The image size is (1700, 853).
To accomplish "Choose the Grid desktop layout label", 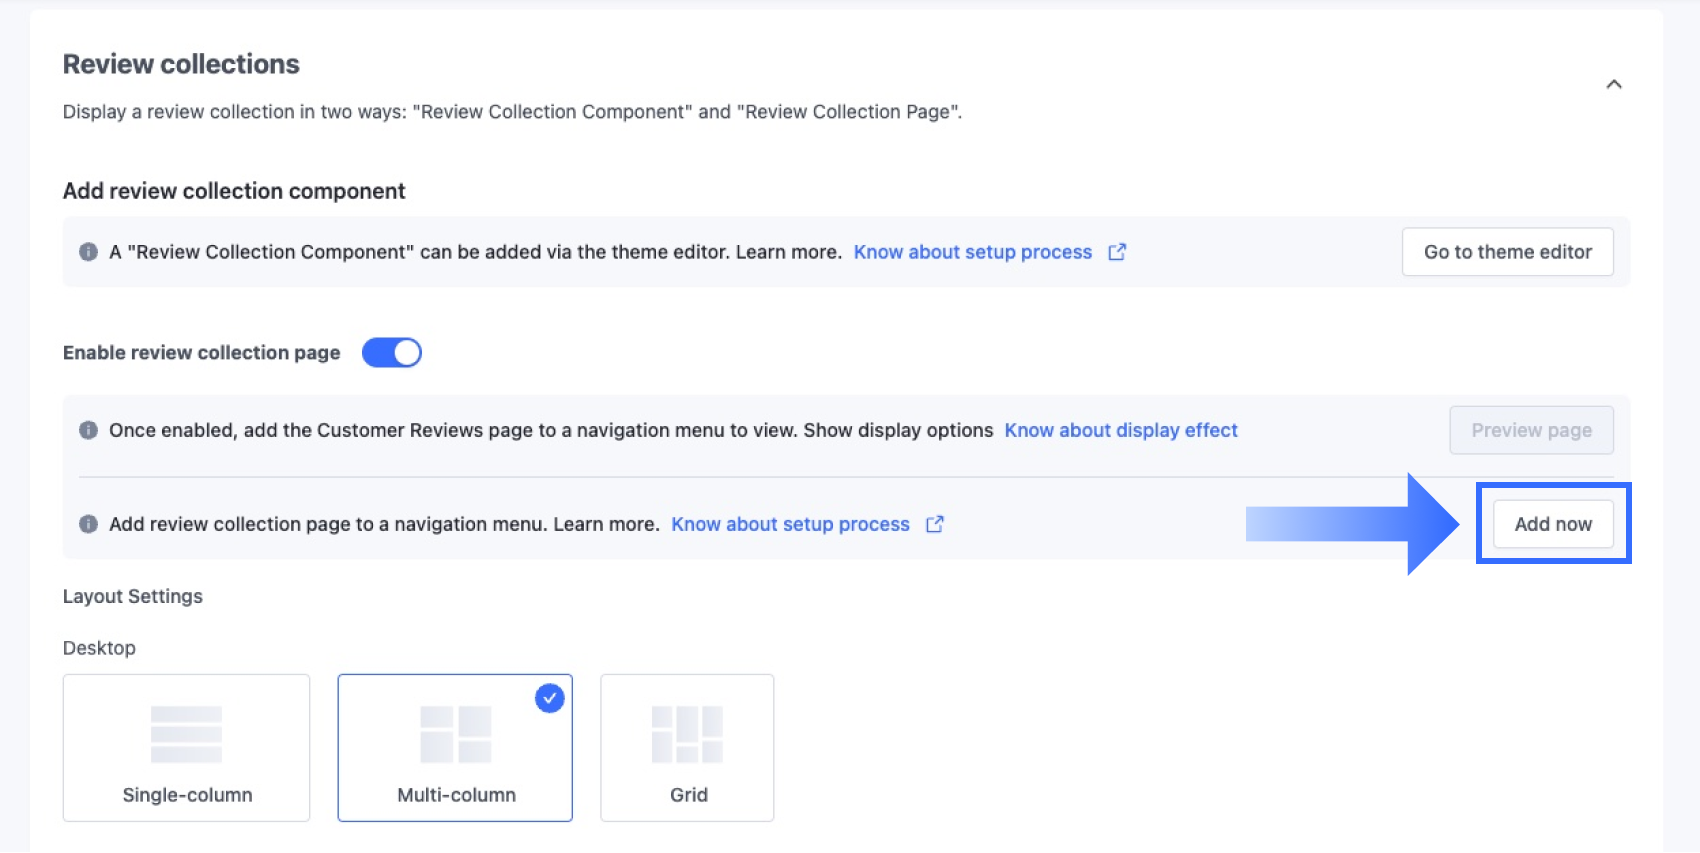I will coord(688,795).
